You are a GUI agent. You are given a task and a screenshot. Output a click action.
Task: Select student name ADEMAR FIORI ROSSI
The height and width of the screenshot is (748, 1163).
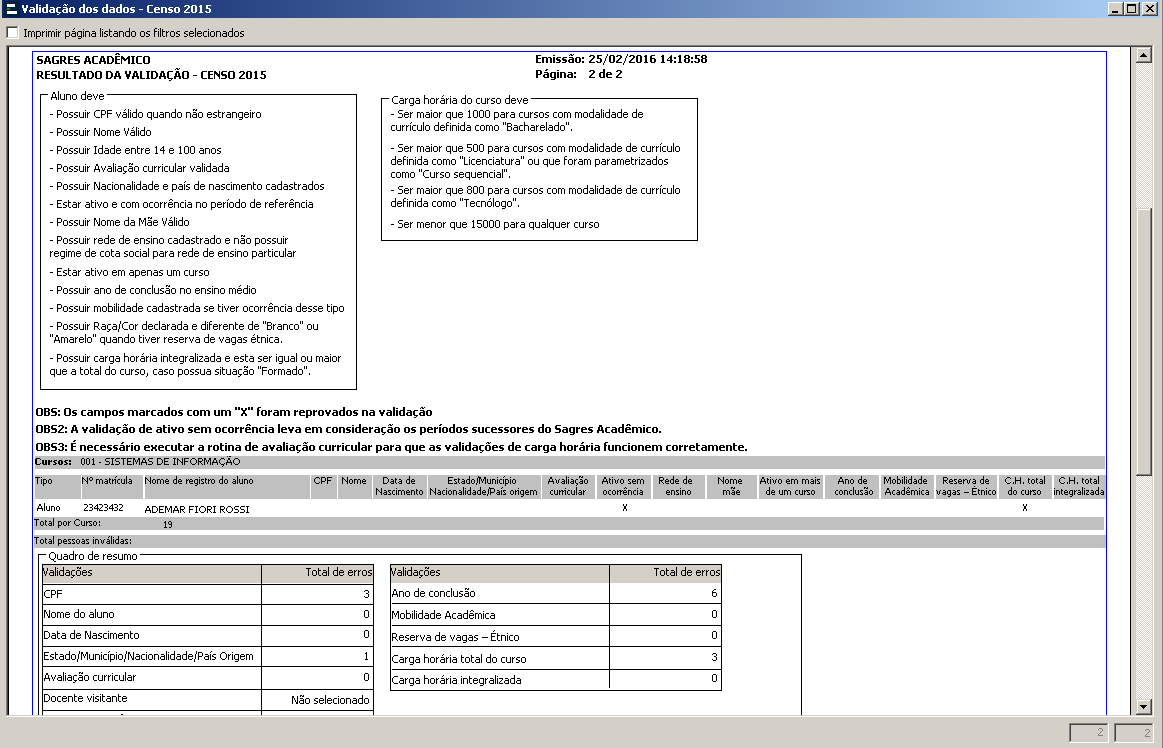pos(196,509)
